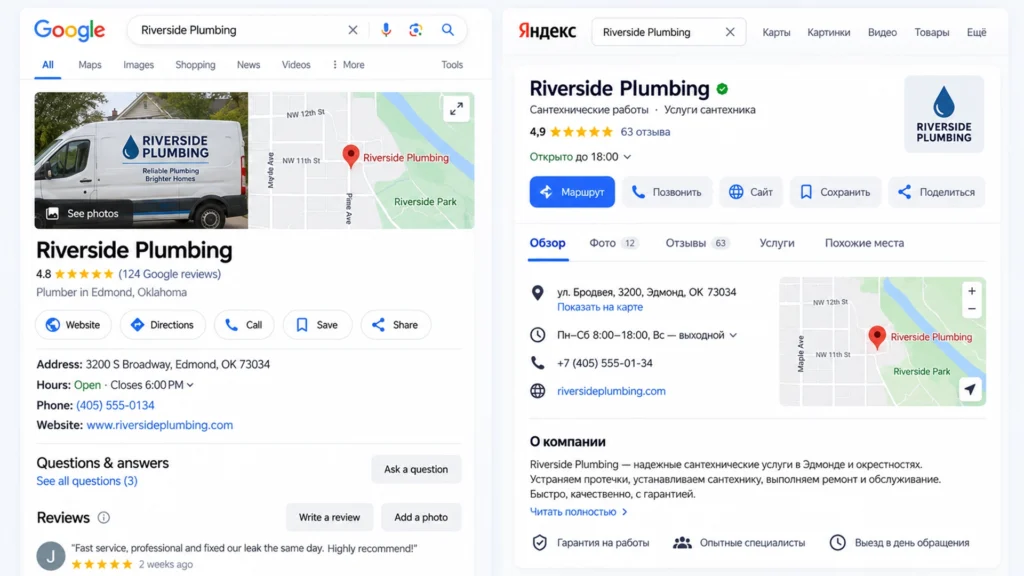
Task: Get Directions to Riverside Plumbing
Action: [x=163, y=325]
